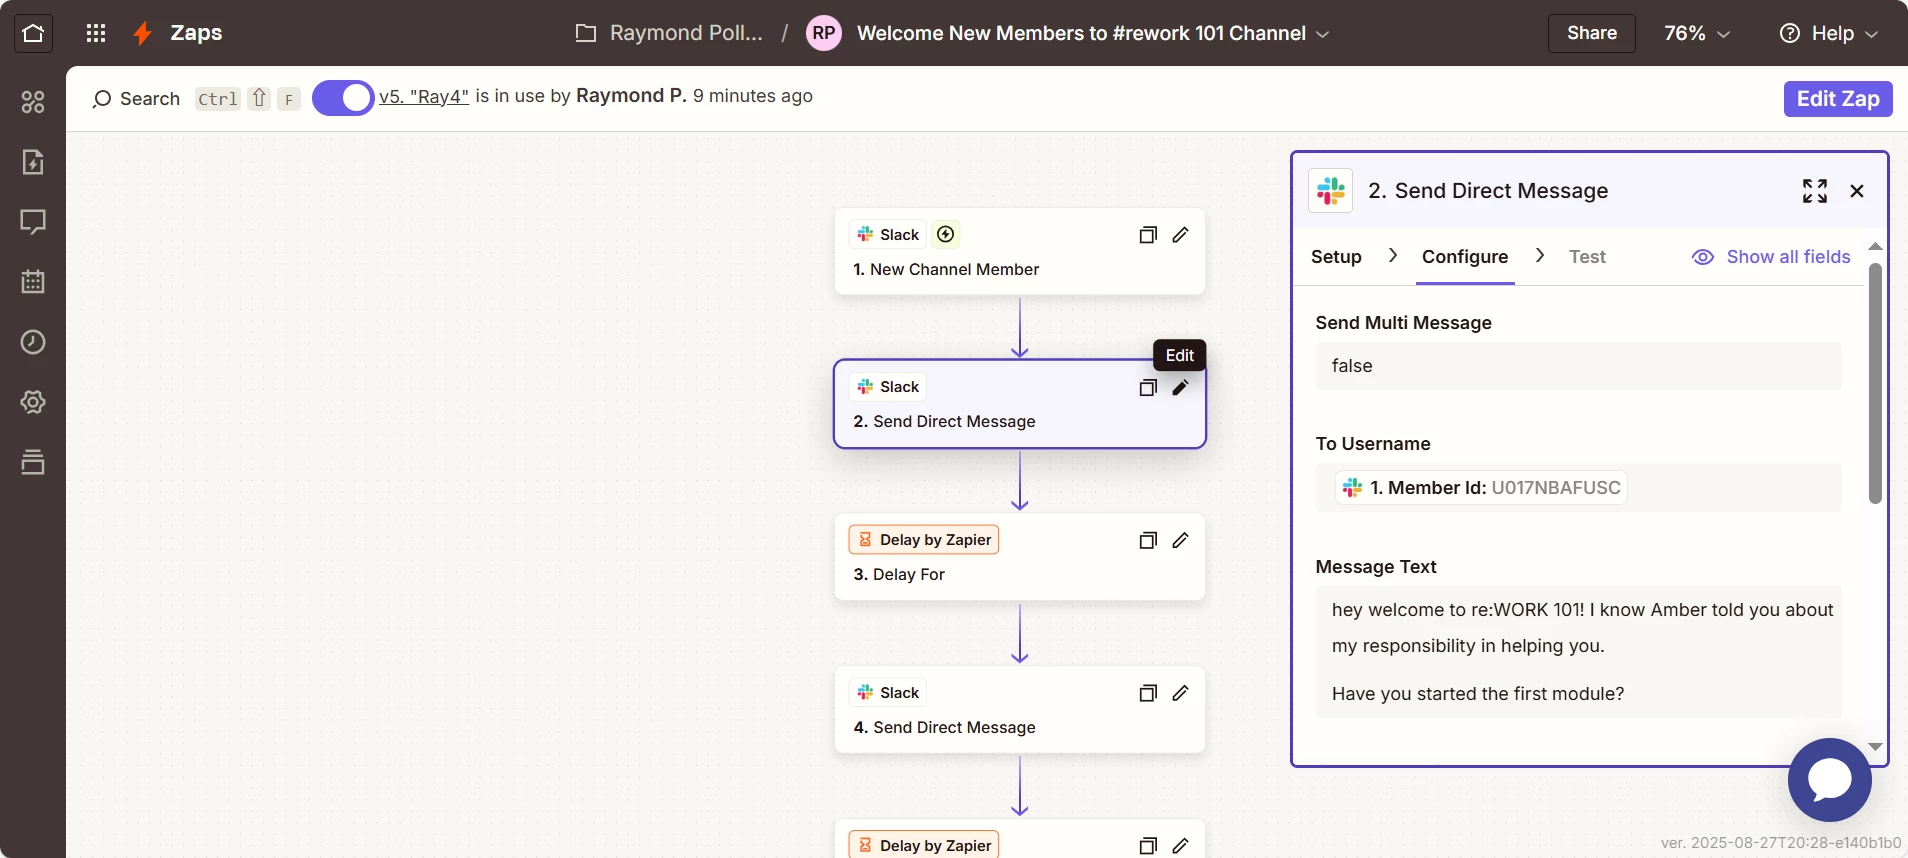Open the apps grid menu

[96, 33]
